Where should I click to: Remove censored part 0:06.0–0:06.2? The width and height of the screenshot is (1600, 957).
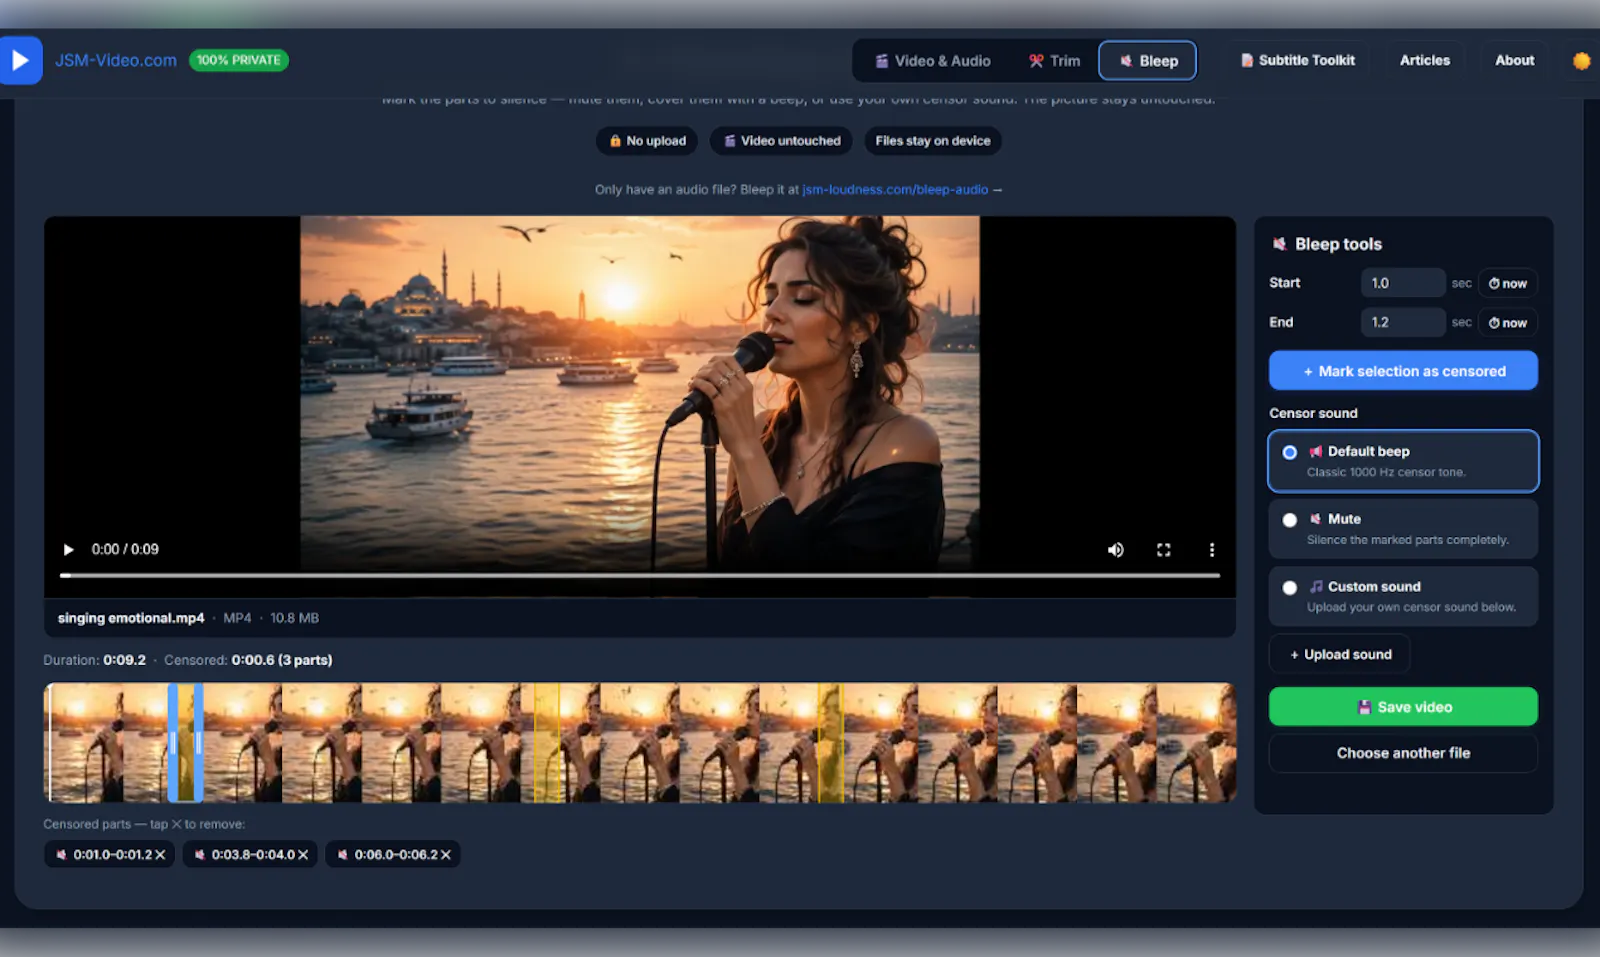click(446, 854)
